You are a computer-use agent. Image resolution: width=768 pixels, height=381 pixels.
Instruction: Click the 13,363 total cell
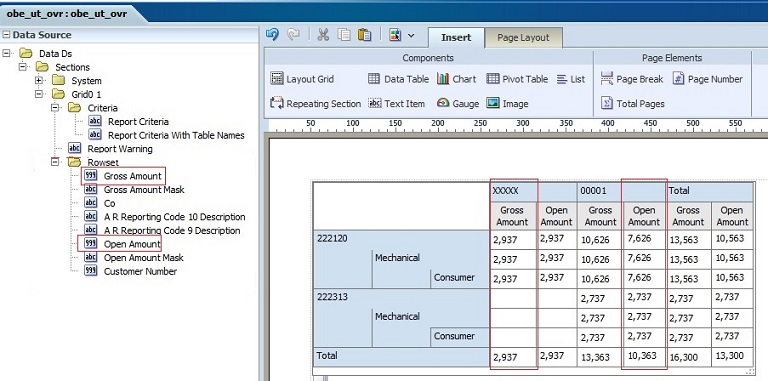pyautogui.click(x=599, y=357)
